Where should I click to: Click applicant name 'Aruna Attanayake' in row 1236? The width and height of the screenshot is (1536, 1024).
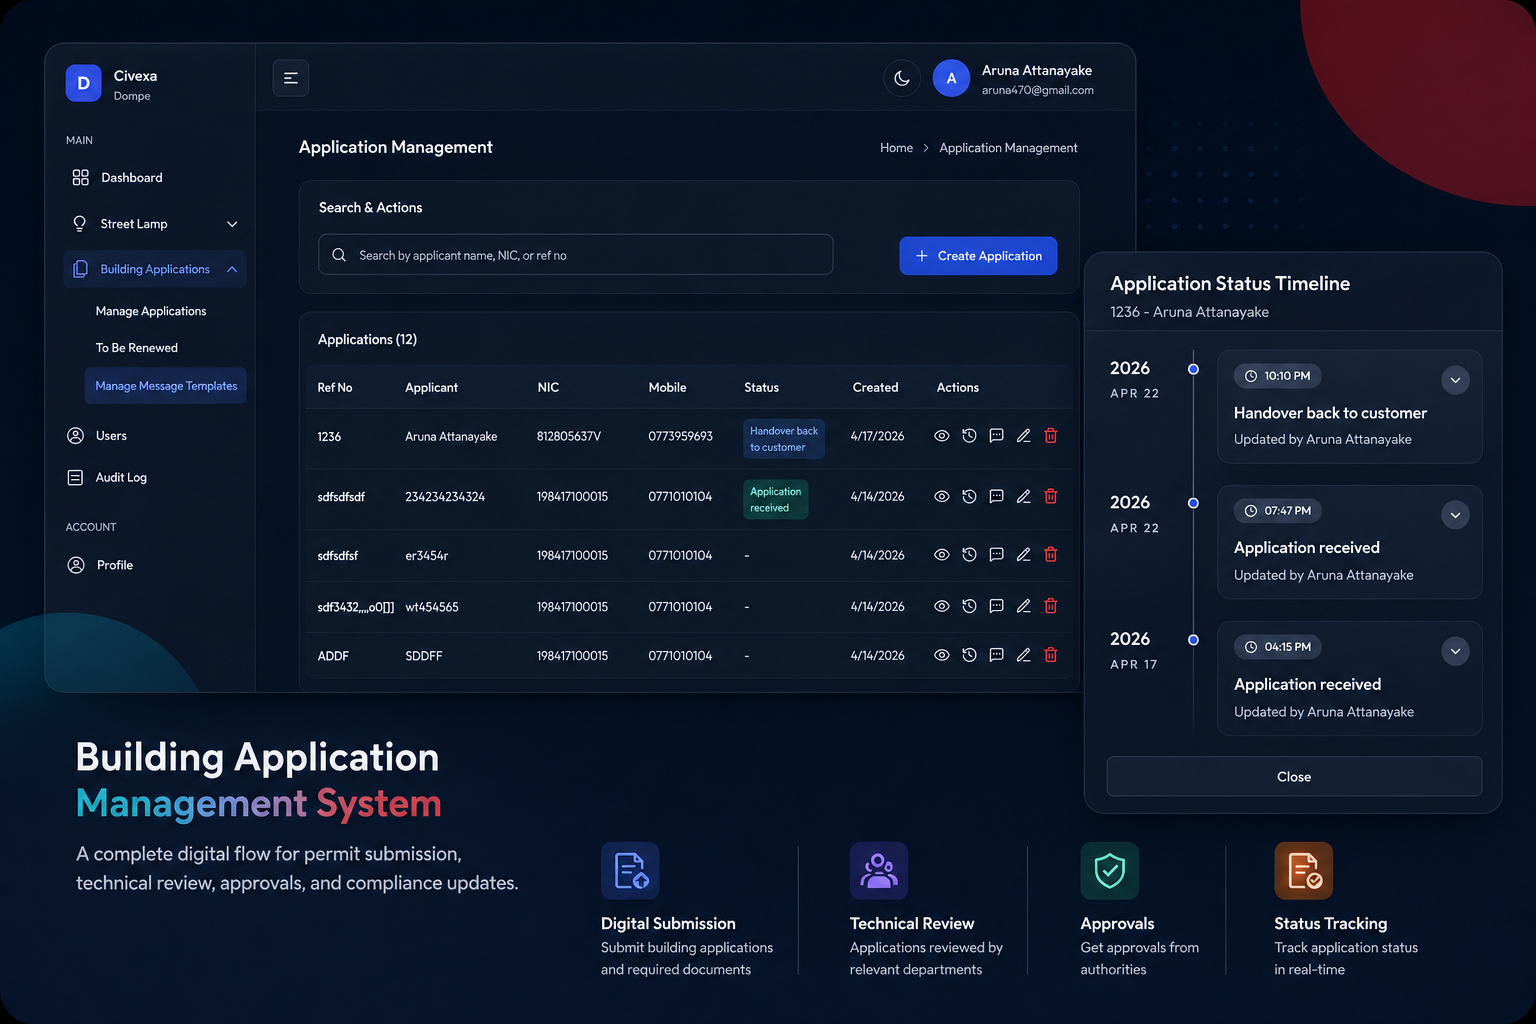tap(451, 437)
